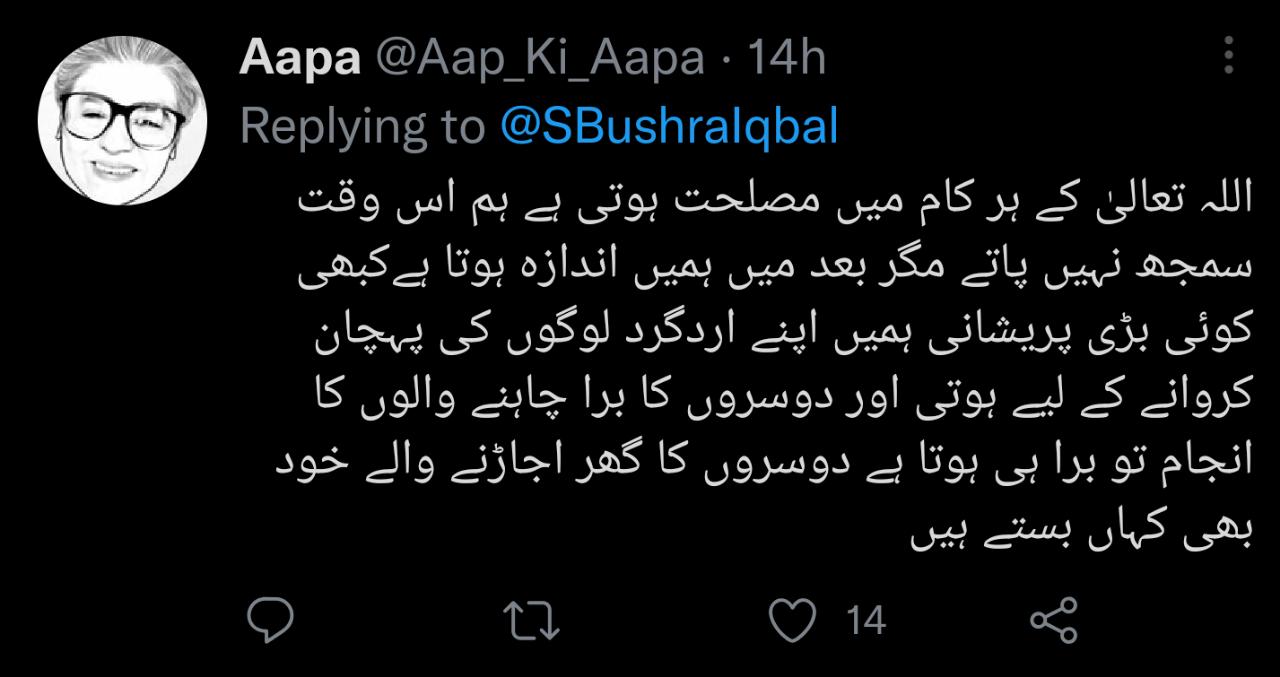Viewport: 1280px width, 677px height.
Task: Retweet this post using the arrows icon
Action: coord(531,620)
